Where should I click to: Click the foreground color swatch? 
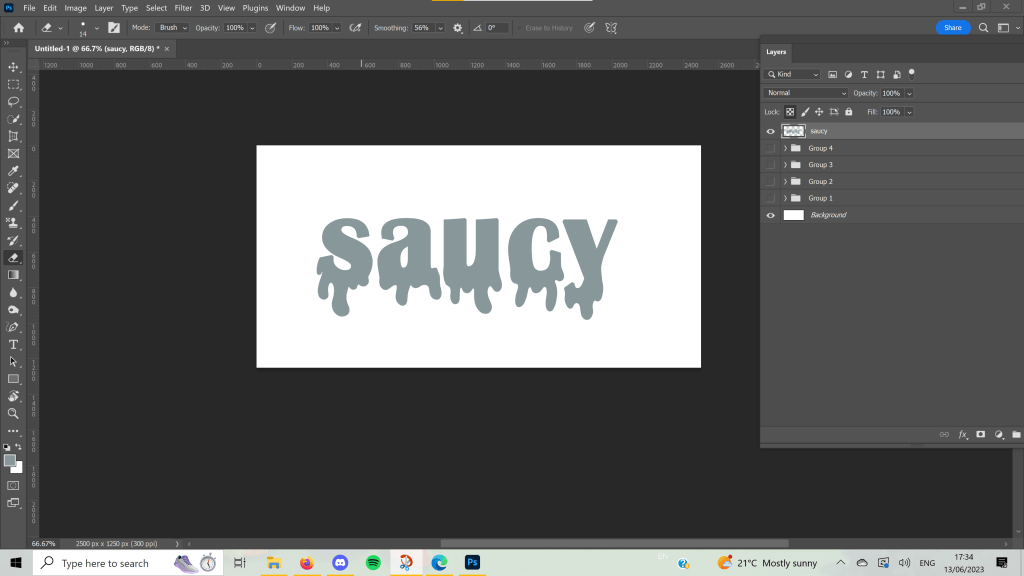[x=10, y=460]
